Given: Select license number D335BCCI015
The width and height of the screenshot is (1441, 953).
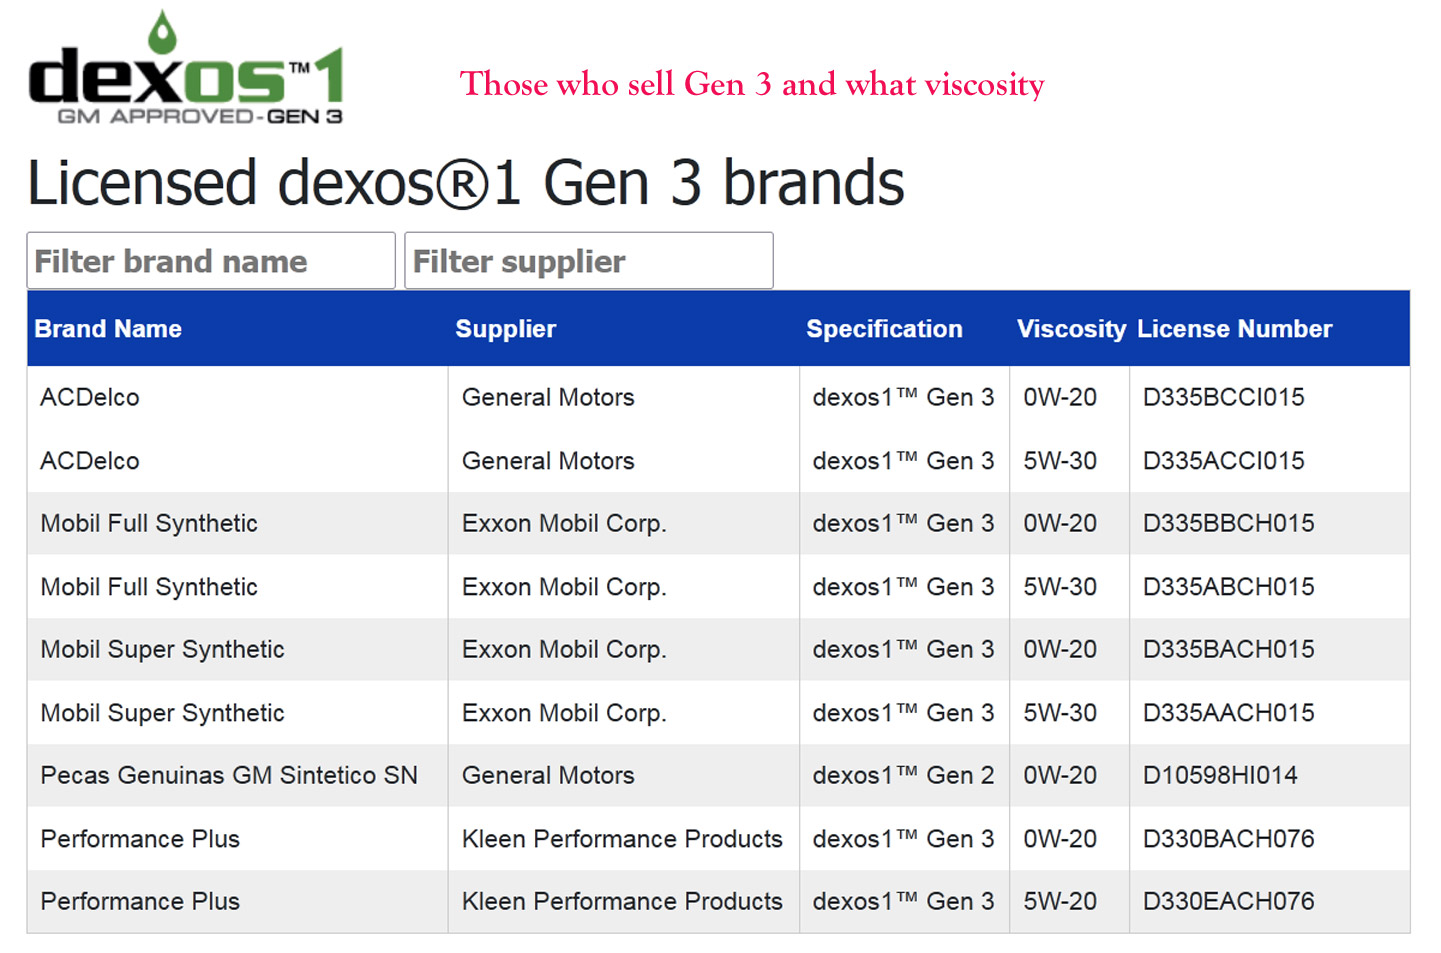Looking at the screenshot, I should (x=1223, y=397).
